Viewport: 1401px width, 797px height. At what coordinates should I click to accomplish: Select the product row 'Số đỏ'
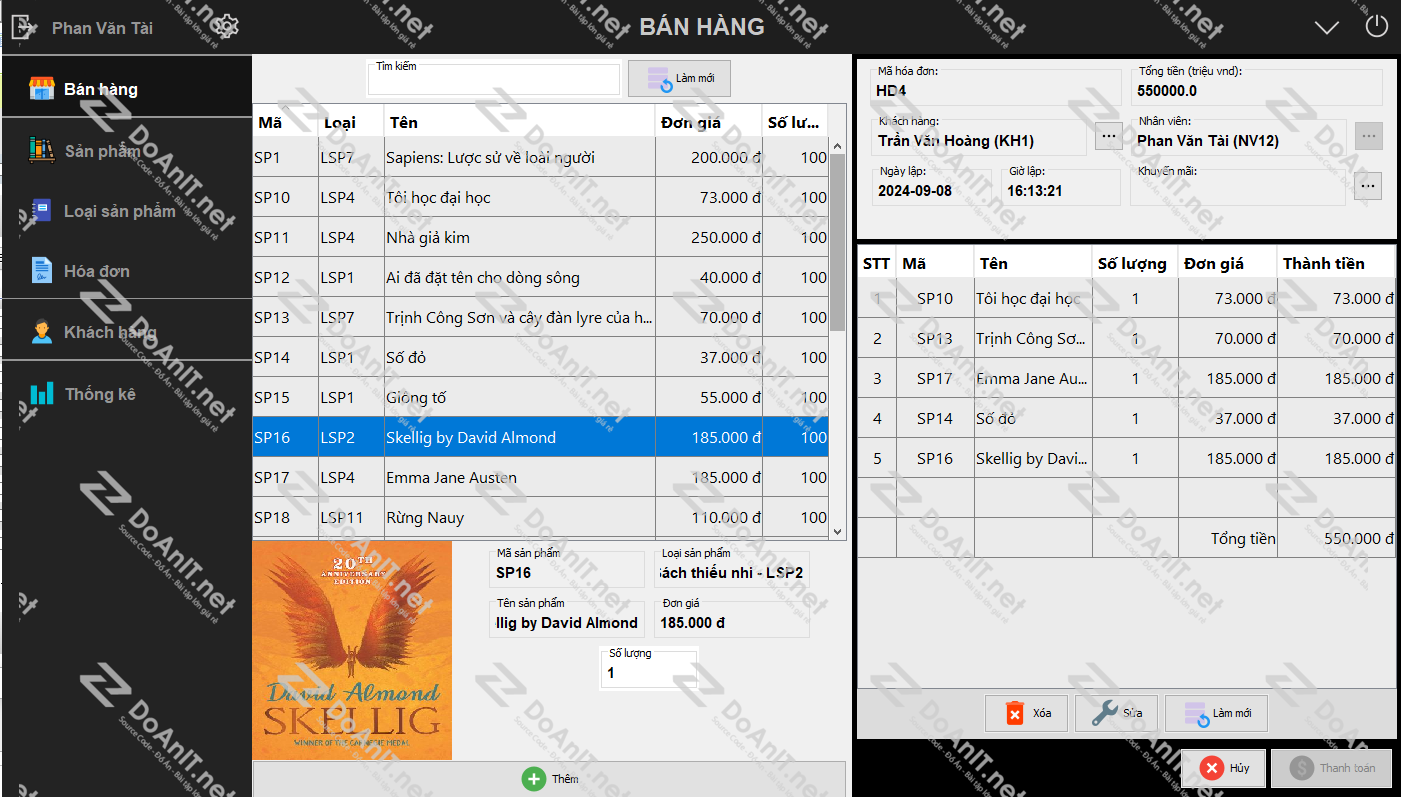click(540, 357)
